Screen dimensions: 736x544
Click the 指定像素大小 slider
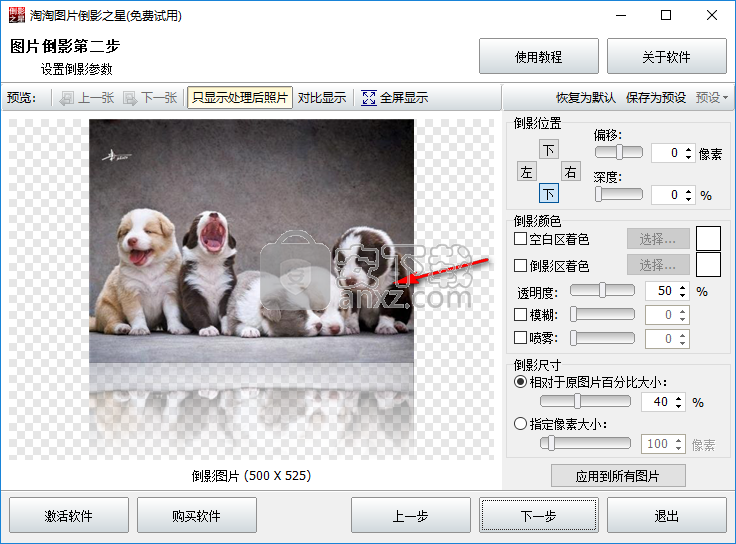tap(585, 443)
